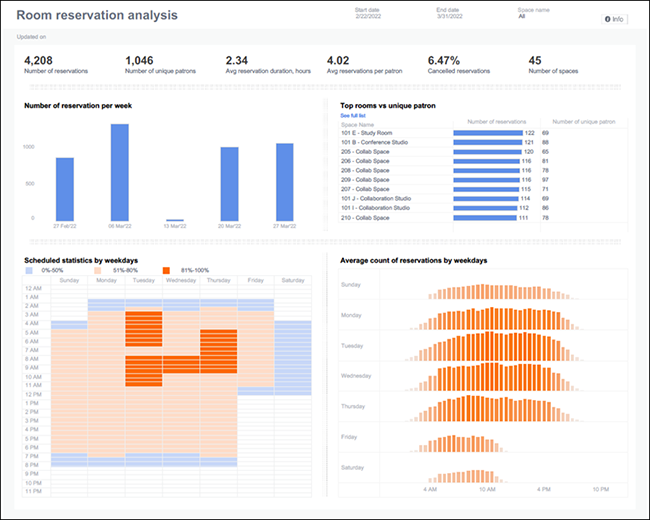Click the Sunday label in average count chart
650x520 pixels.
pyautogui.click(x=351, y=285)
